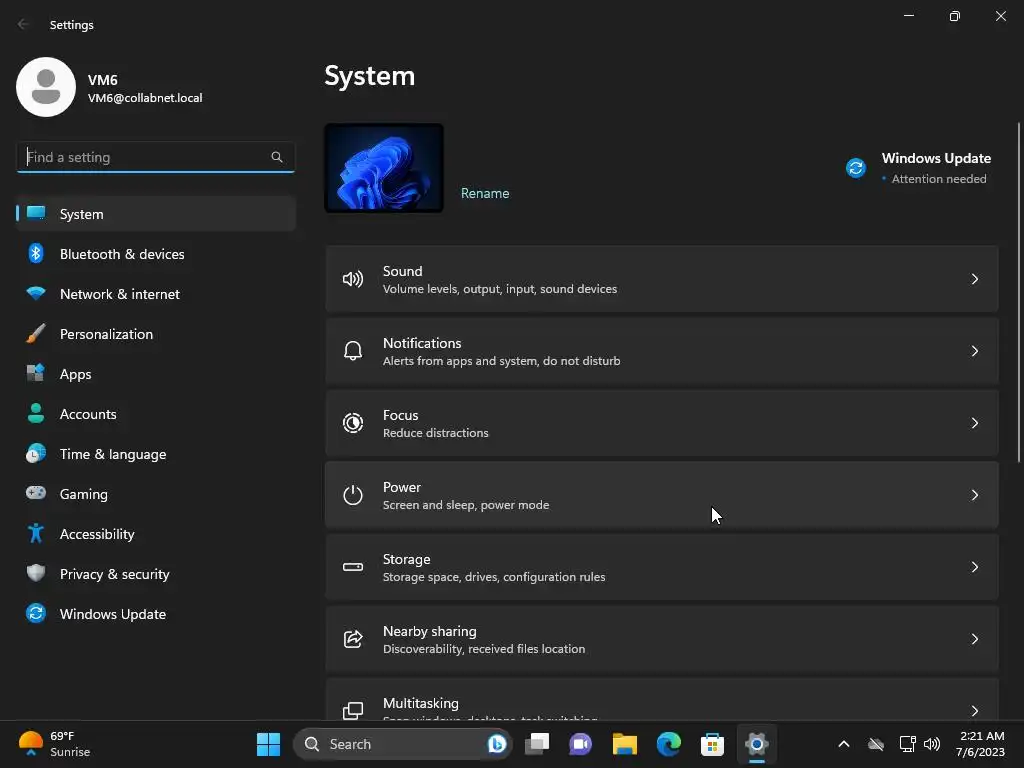Click the Multitasking icon
Image resolution: width=1024 pixels, height=768 pixels.
click(353, 711)
